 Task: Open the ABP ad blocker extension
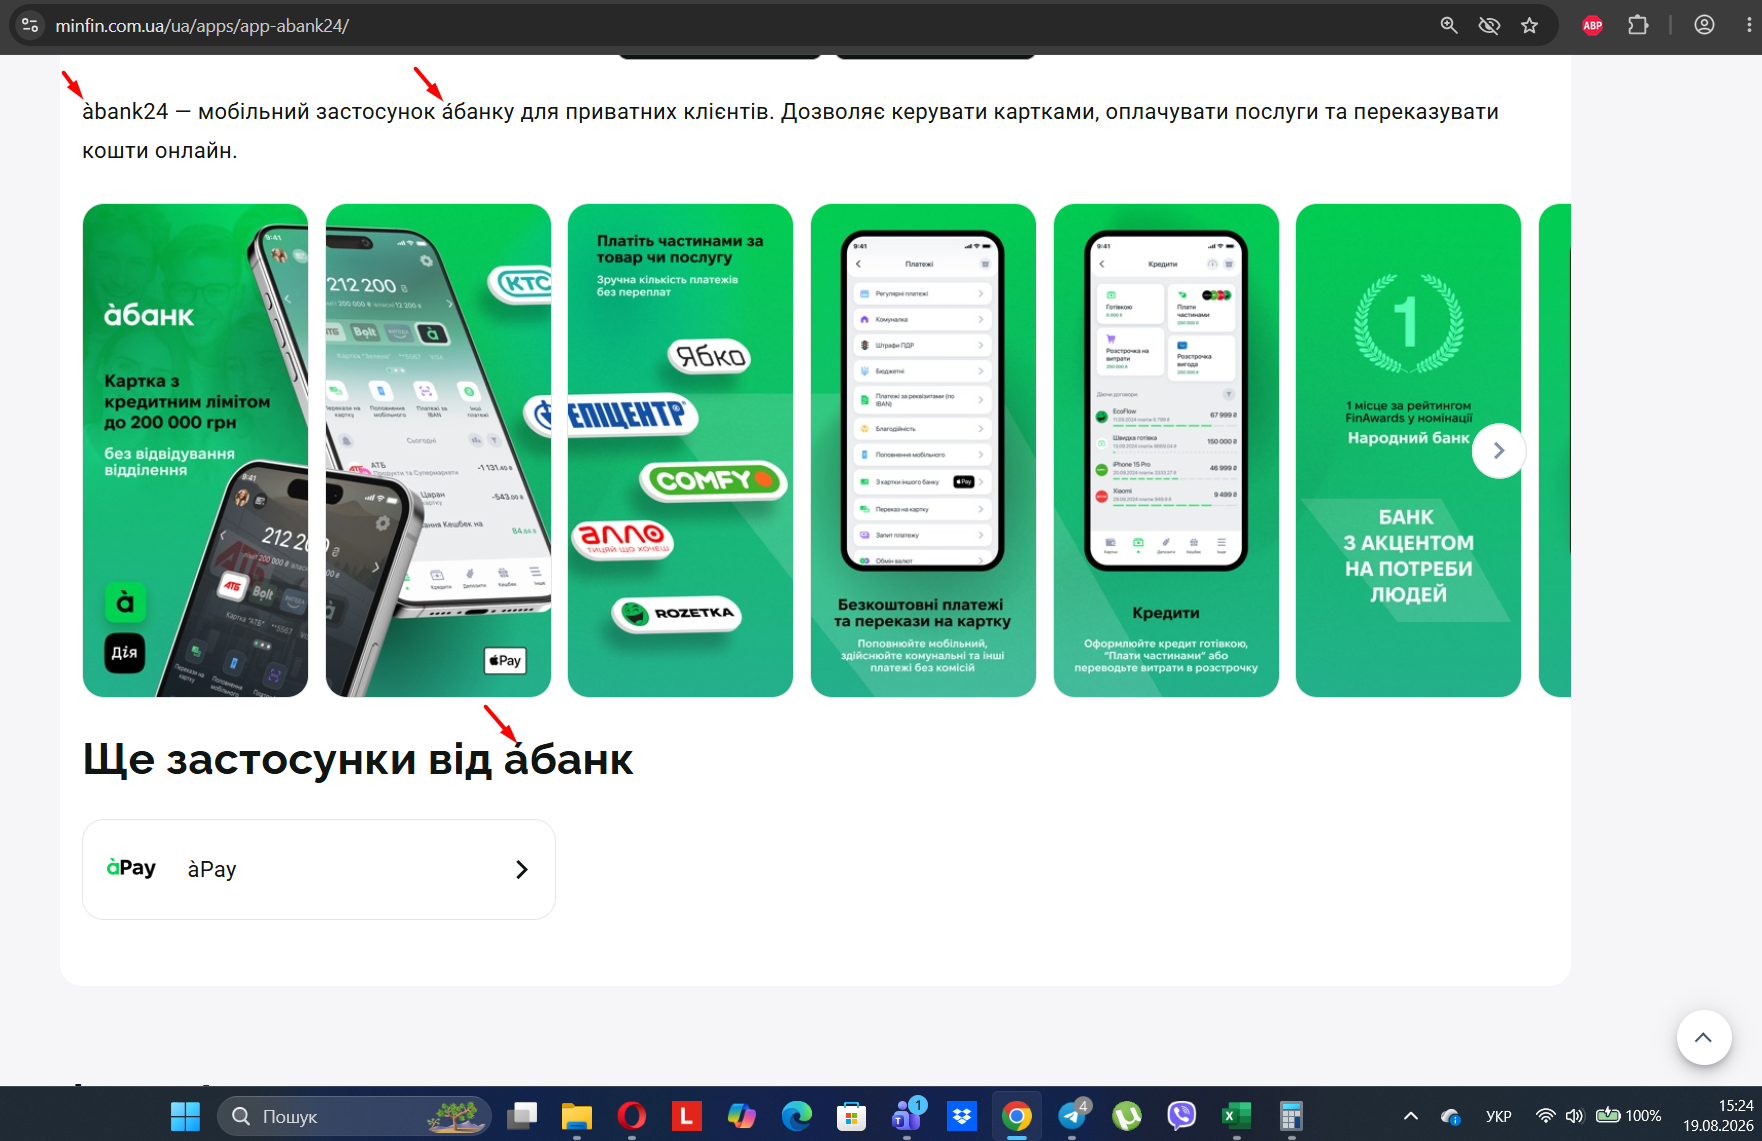(x=1593, y=25)
